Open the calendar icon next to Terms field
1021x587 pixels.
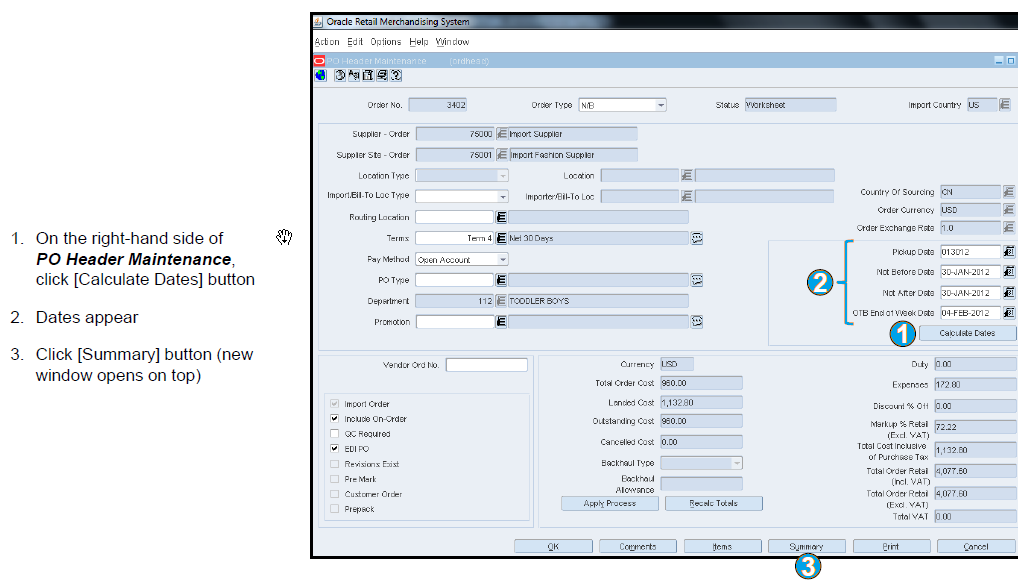(699, 238)
